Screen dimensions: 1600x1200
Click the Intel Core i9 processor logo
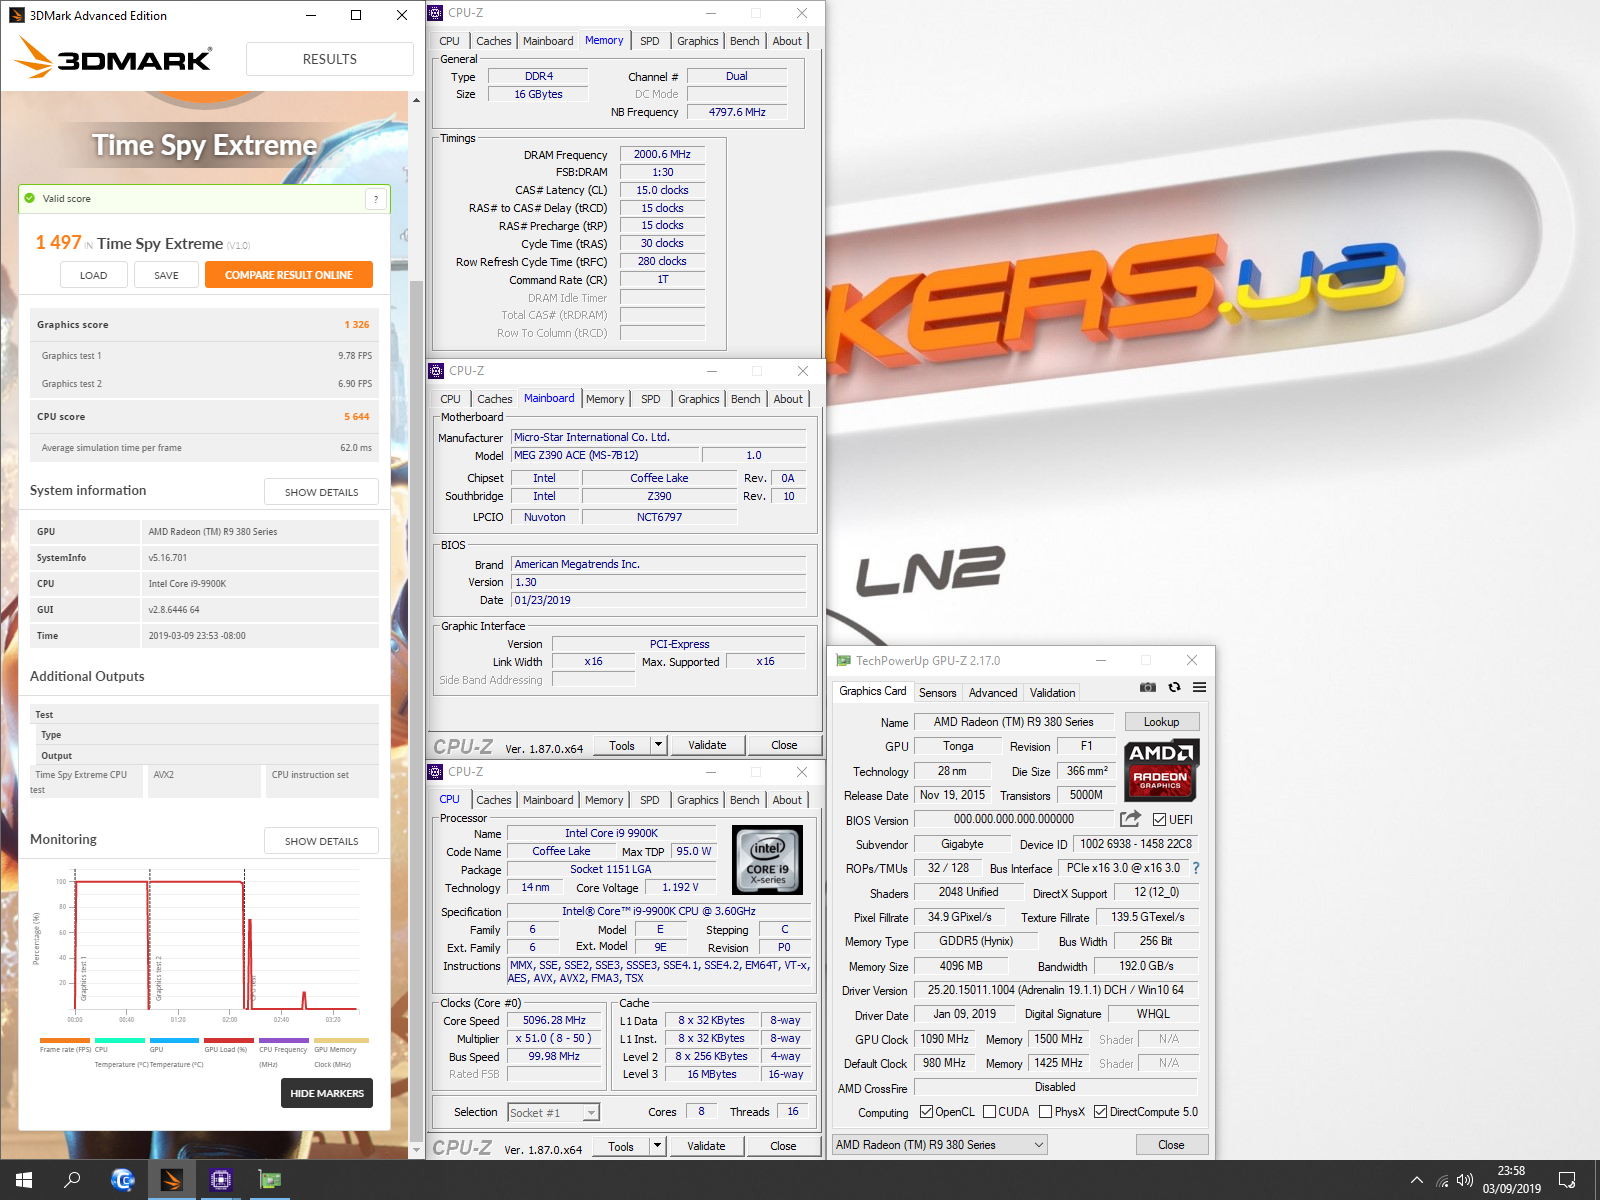pos(767,860)
